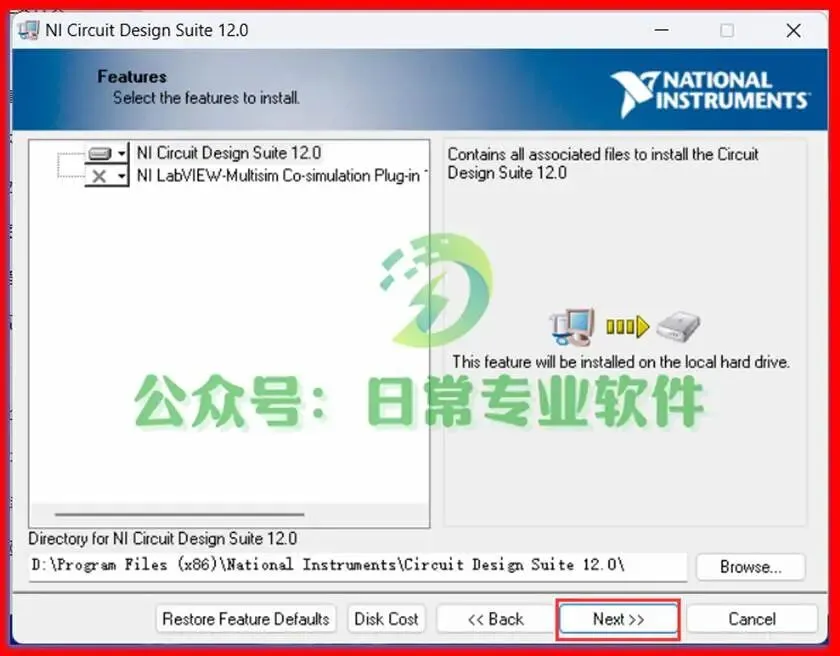Click Restore Feature Defaults button
Viewport: 840px width, 656px height.
pos(246,619)
